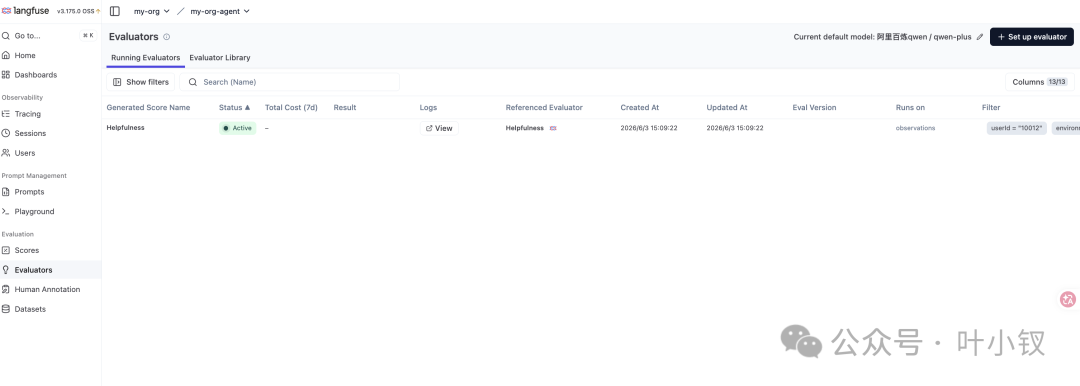Open Evaluators in sidebar

[50, 270]
